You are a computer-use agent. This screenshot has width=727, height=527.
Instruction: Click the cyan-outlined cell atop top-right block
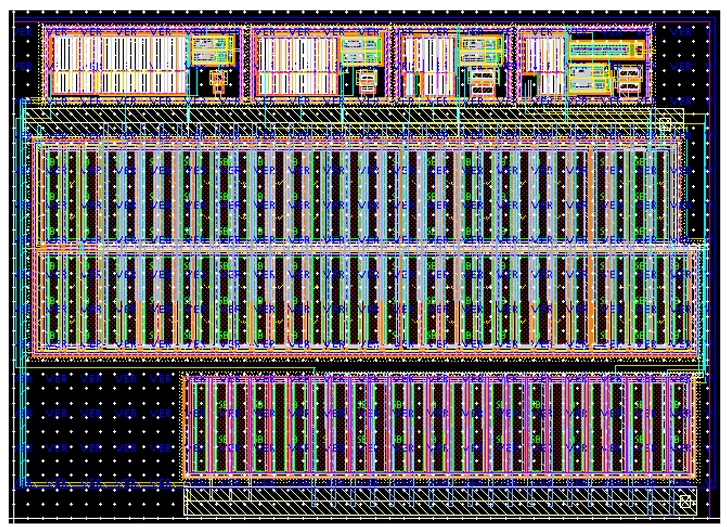(x=602, y=47)
